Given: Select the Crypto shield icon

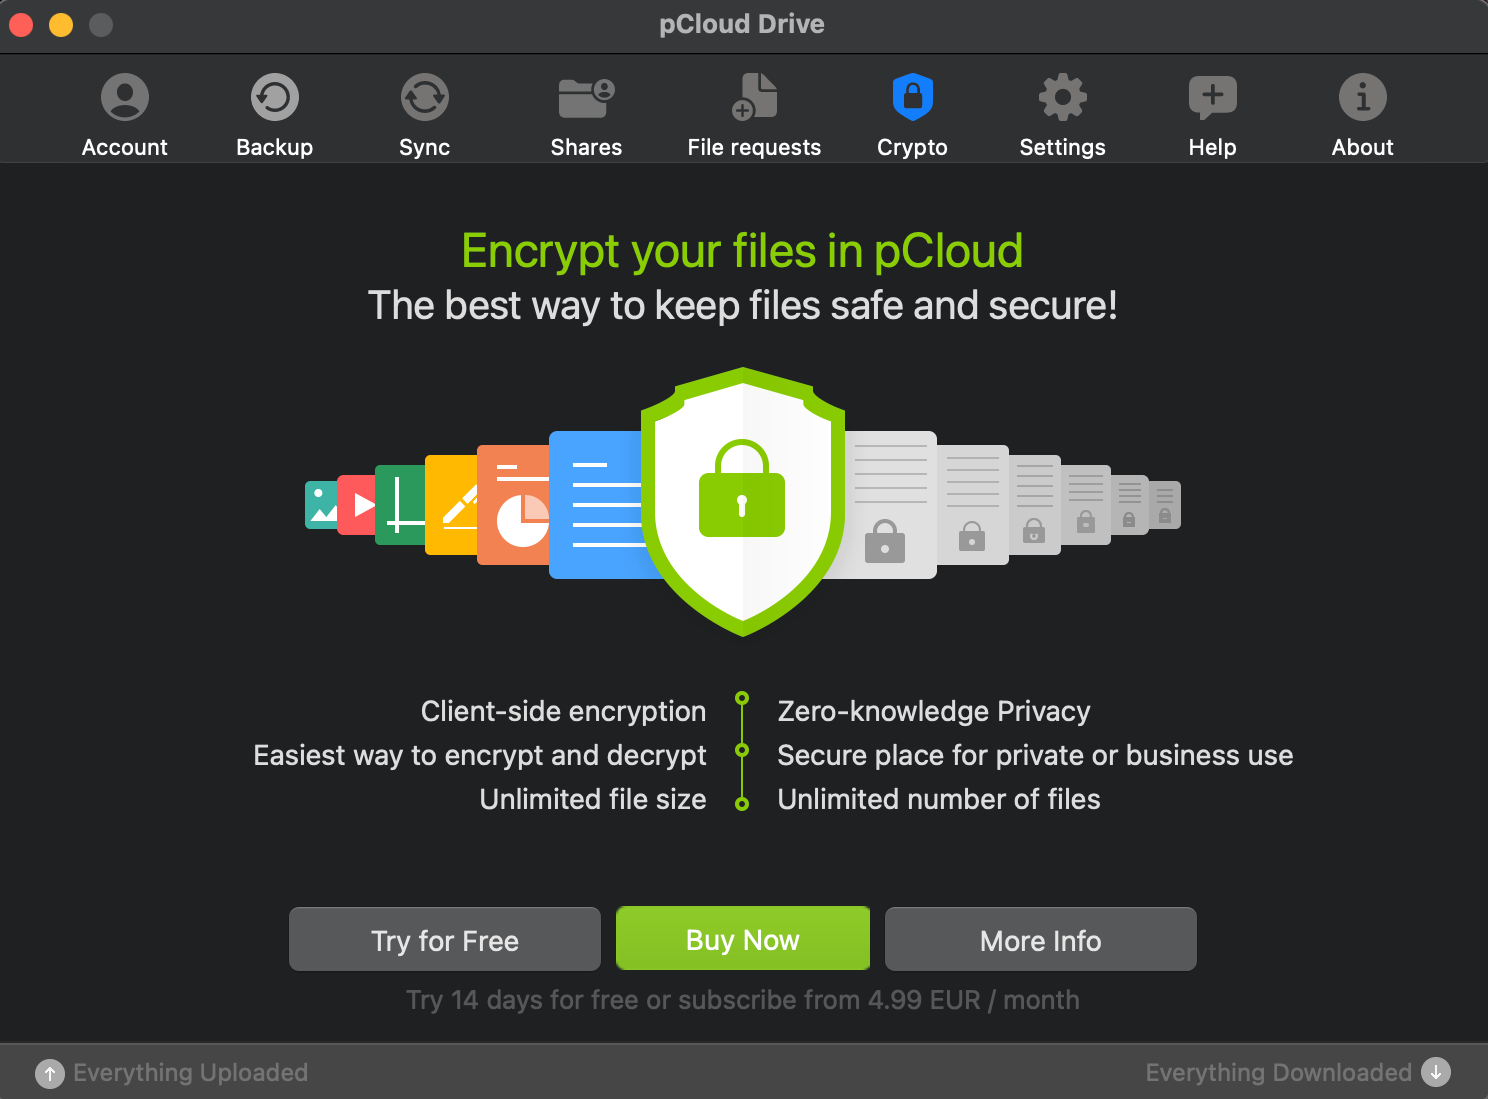Looking at the screenshot, I should (913, 97).
